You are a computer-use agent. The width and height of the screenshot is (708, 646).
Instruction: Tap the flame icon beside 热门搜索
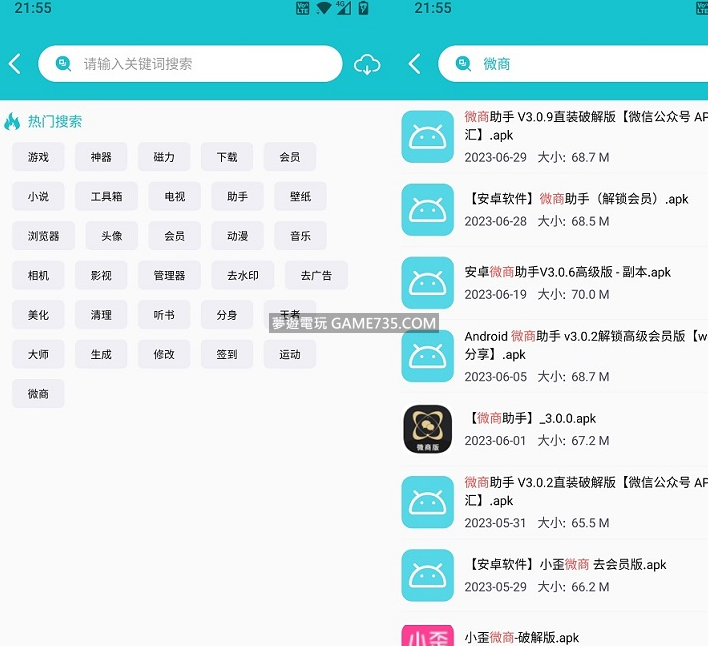point(12,122)
